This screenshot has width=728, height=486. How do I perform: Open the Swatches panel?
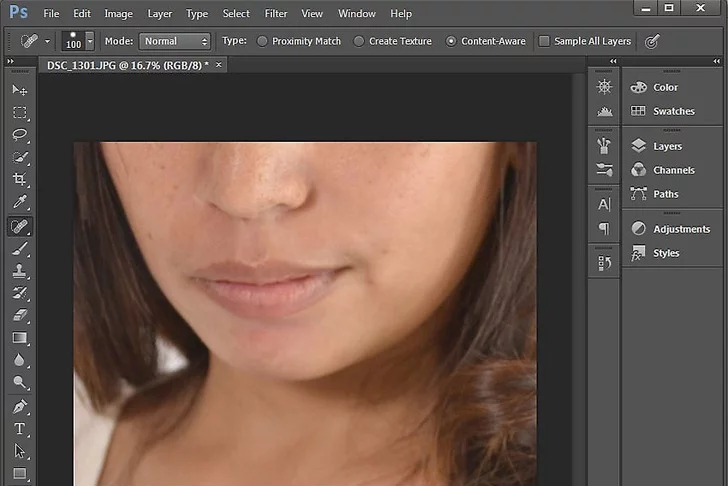coord(673,111)
